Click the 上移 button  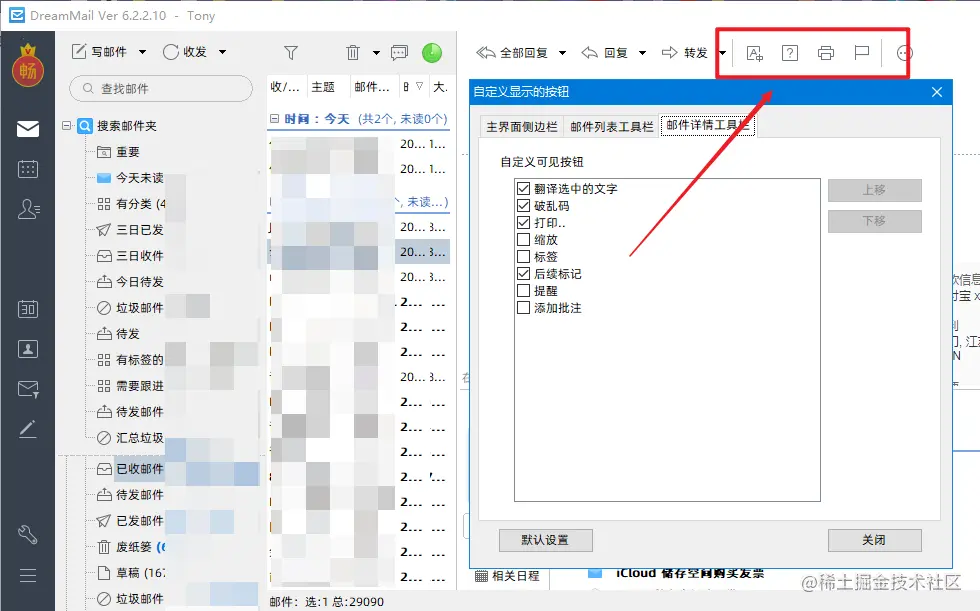tap(874, 190)
